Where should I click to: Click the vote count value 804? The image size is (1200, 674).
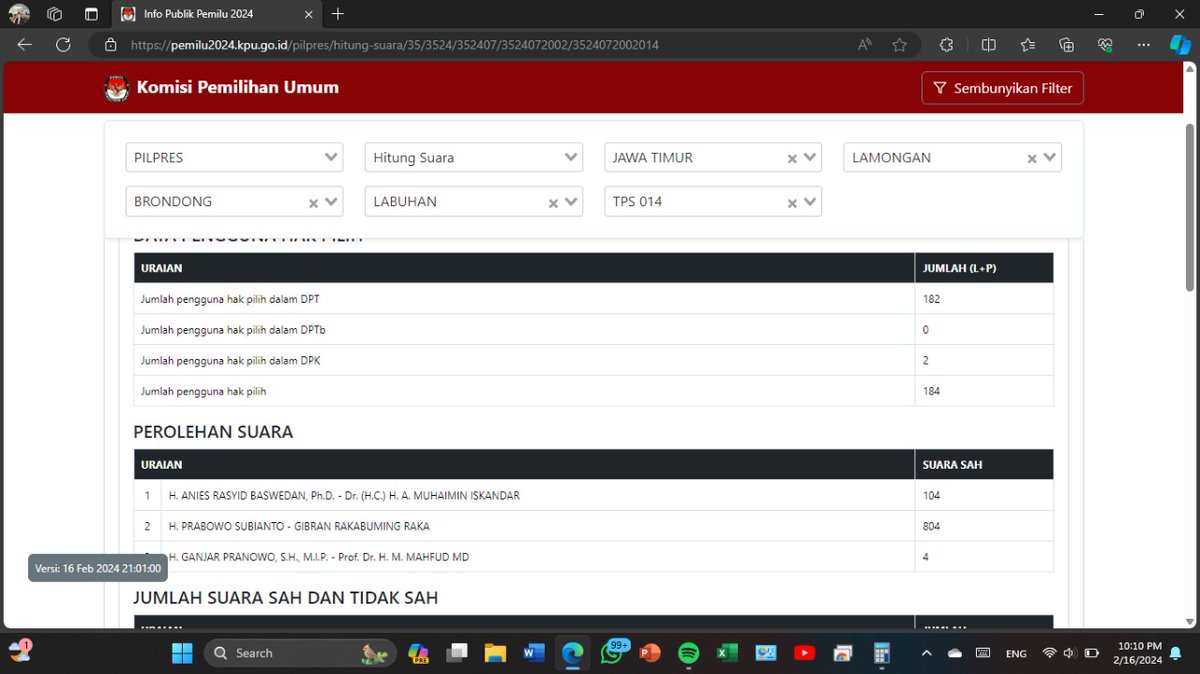(931, 526)
